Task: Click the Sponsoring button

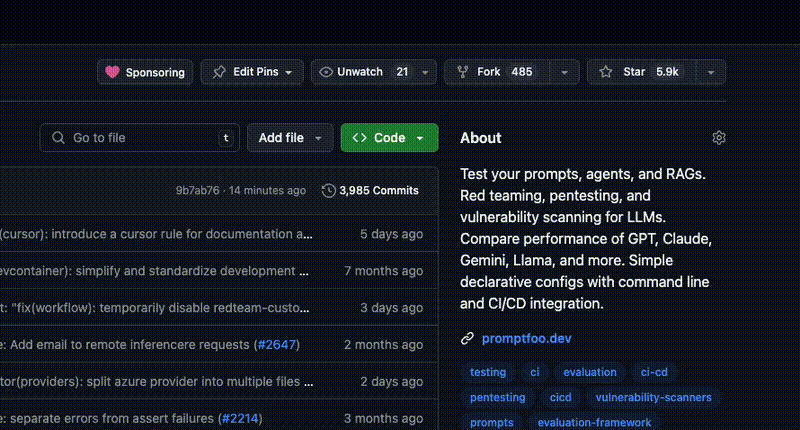Action: point(145,72)
